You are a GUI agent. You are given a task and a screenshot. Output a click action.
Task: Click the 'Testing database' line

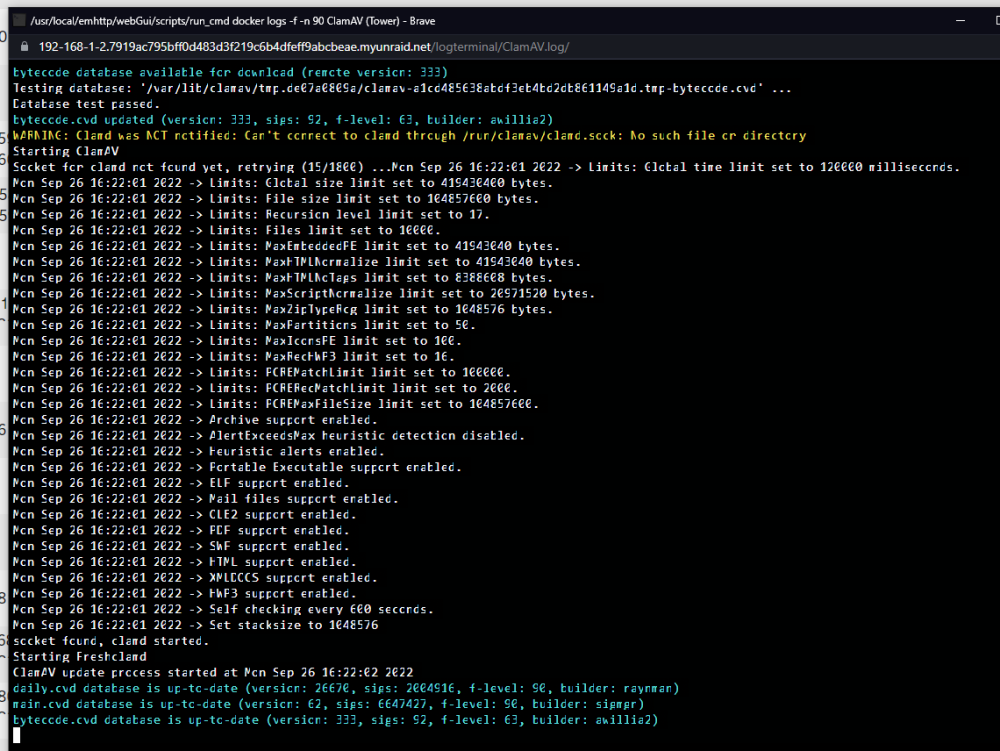click(x=402, y=88)
